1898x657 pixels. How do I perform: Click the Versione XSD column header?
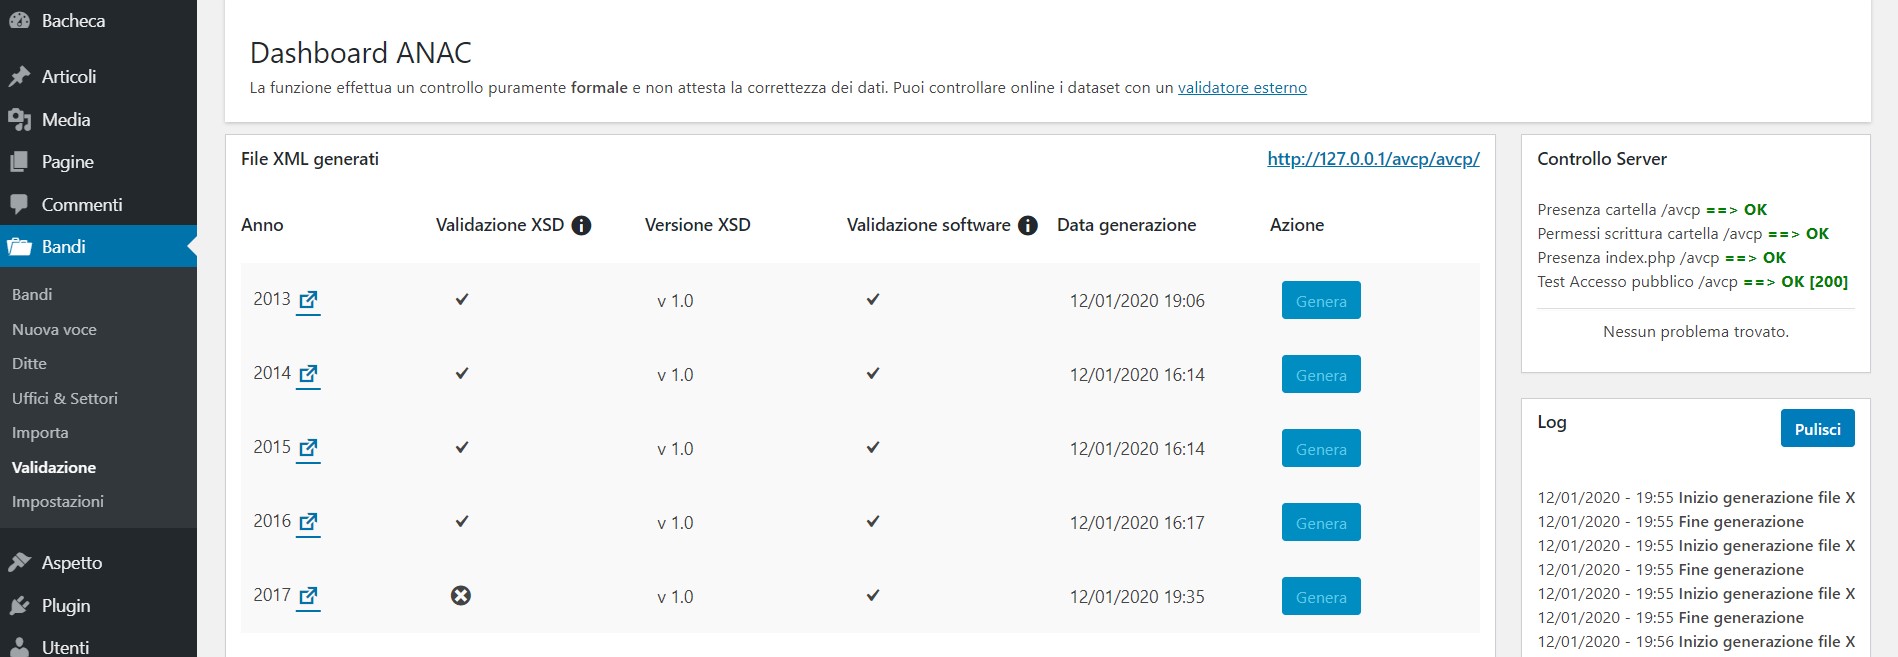(x=697, y=225)
